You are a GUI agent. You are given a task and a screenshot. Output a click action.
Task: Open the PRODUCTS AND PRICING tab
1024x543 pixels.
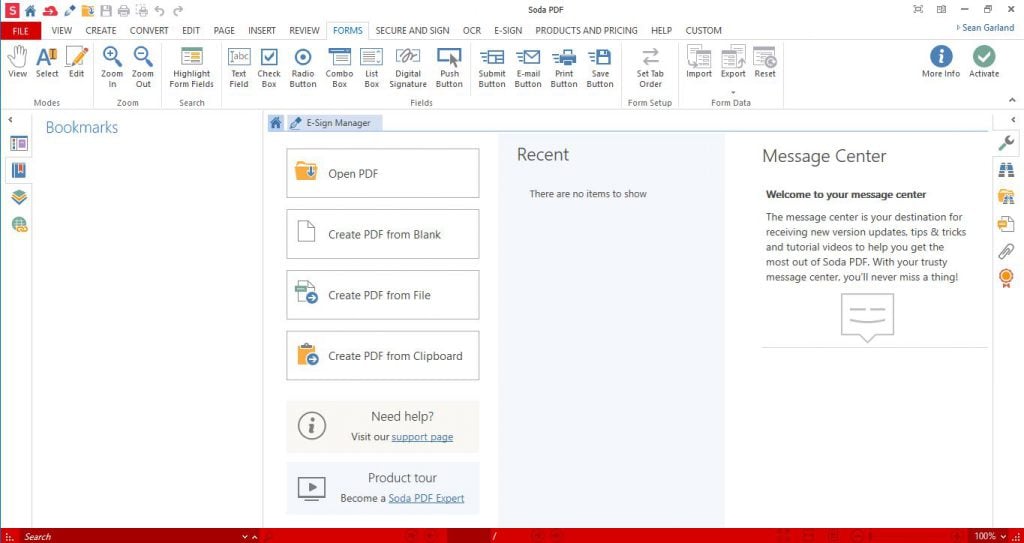586,31
